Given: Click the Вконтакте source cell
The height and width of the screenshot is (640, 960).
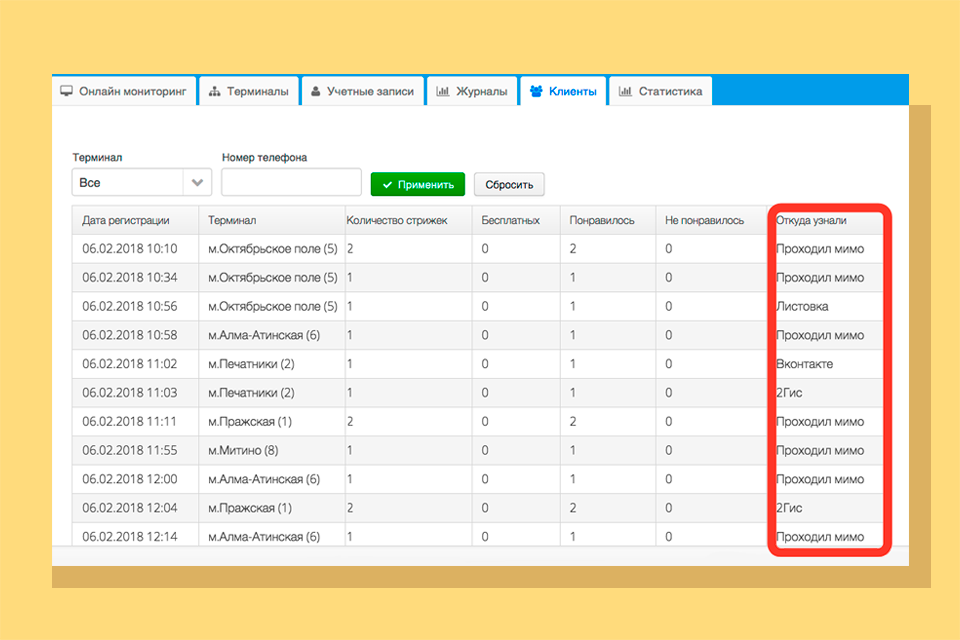Looking at the screenshot, I should point(804,364).
